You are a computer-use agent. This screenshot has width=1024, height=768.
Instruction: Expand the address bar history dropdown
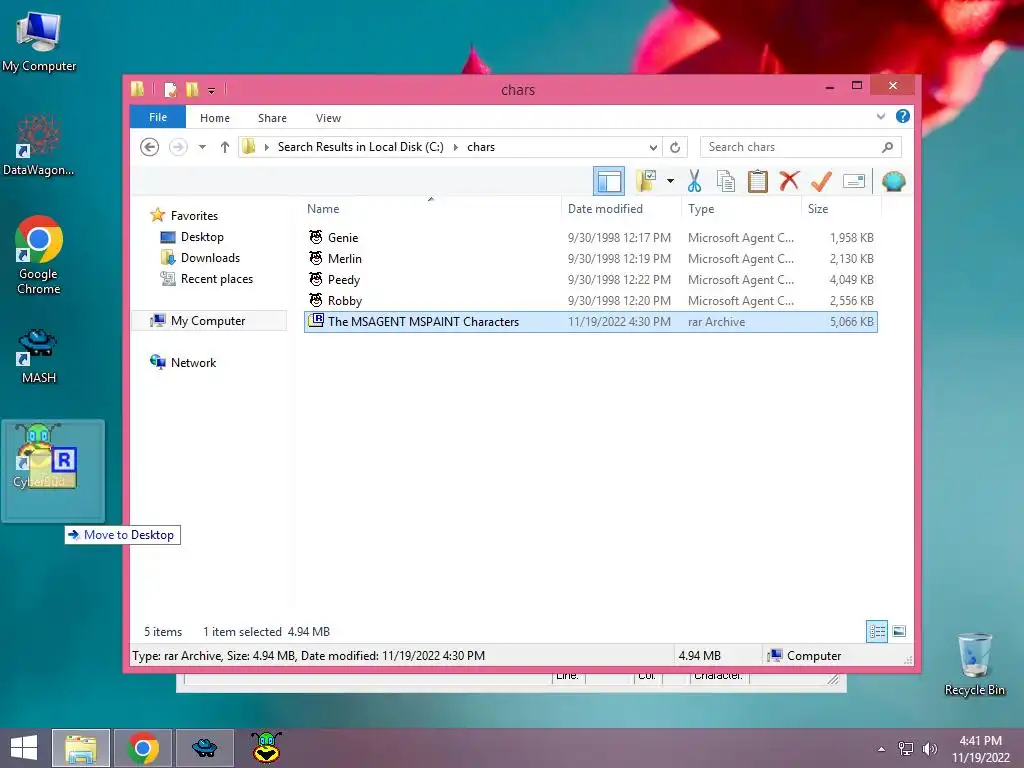[653, 147]
